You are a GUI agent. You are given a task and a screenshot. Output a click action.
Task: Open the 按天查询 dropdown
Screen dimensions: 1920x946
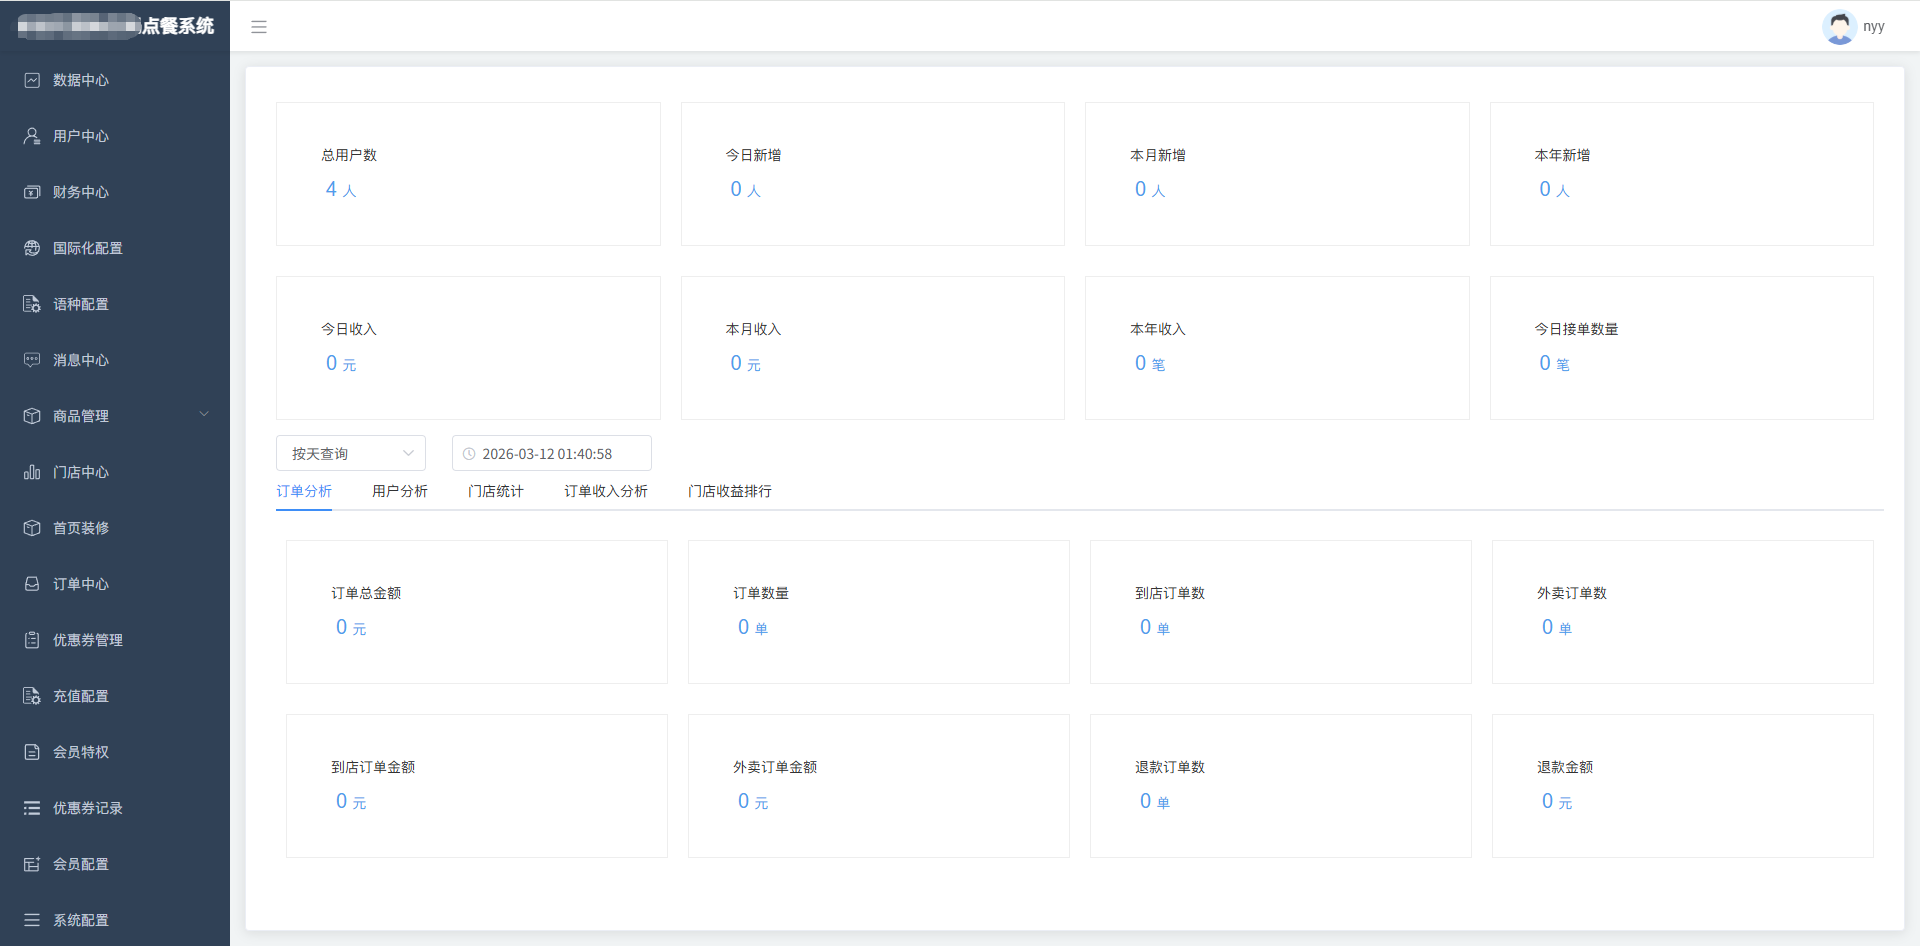[350, 453]
